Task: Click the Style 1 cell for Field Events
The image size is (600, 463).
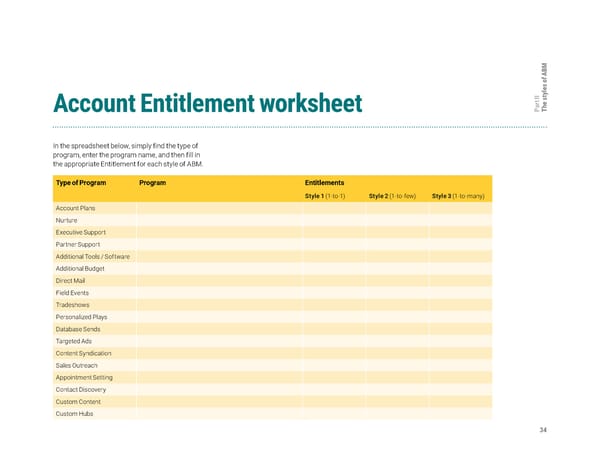Action: click(x=332, y=293)
